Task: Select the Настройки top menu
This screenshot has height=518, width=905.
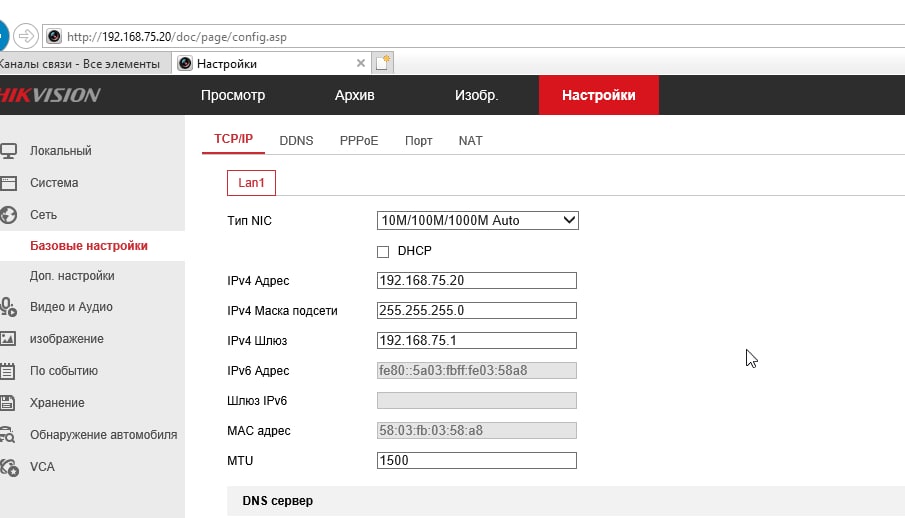Action: (599, 95)
